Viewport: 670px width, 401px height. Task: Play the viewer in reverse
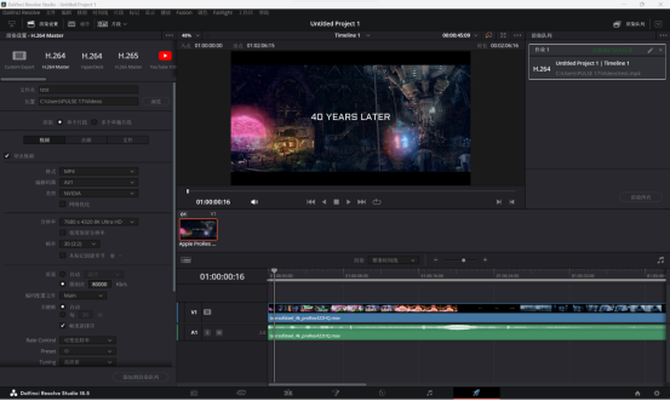click(x=324, y=202)
